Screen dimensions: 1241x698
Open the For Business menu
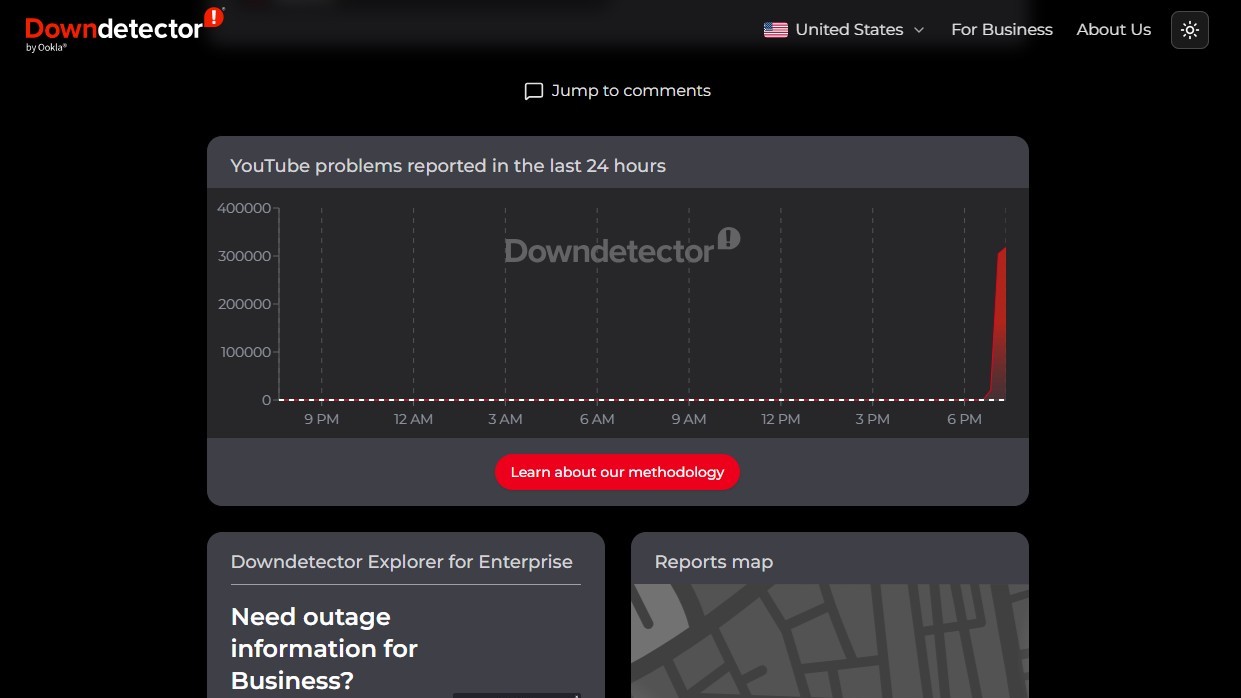(1001, 30)
